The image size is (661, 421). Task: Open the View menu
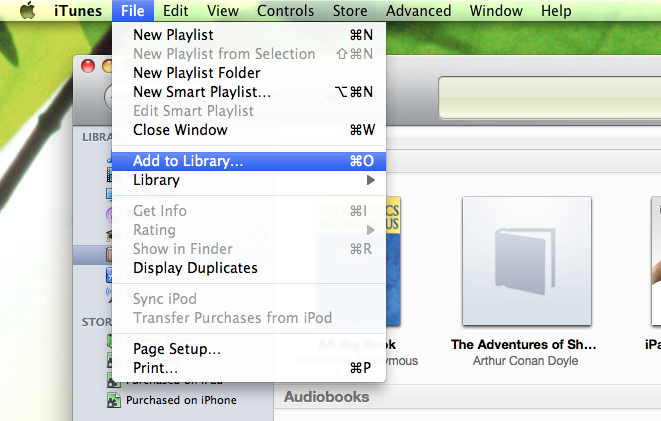tap(223, 11)
